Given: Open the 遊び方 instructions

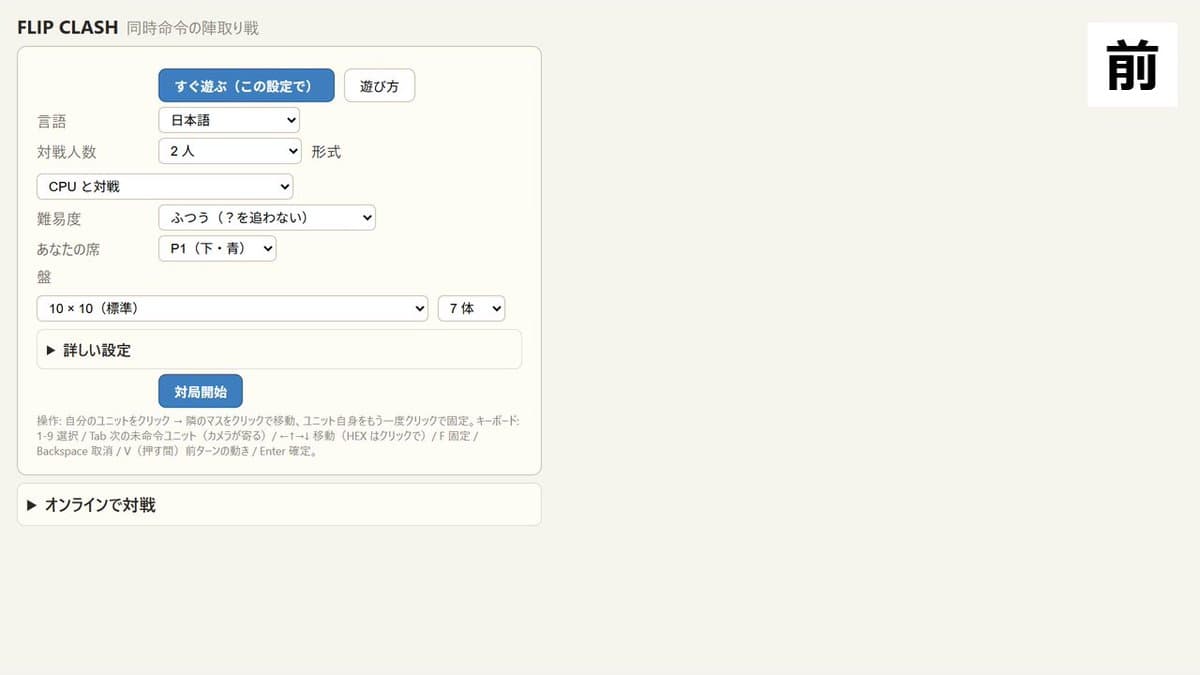Looking at the screenshot, I should 379,86.
